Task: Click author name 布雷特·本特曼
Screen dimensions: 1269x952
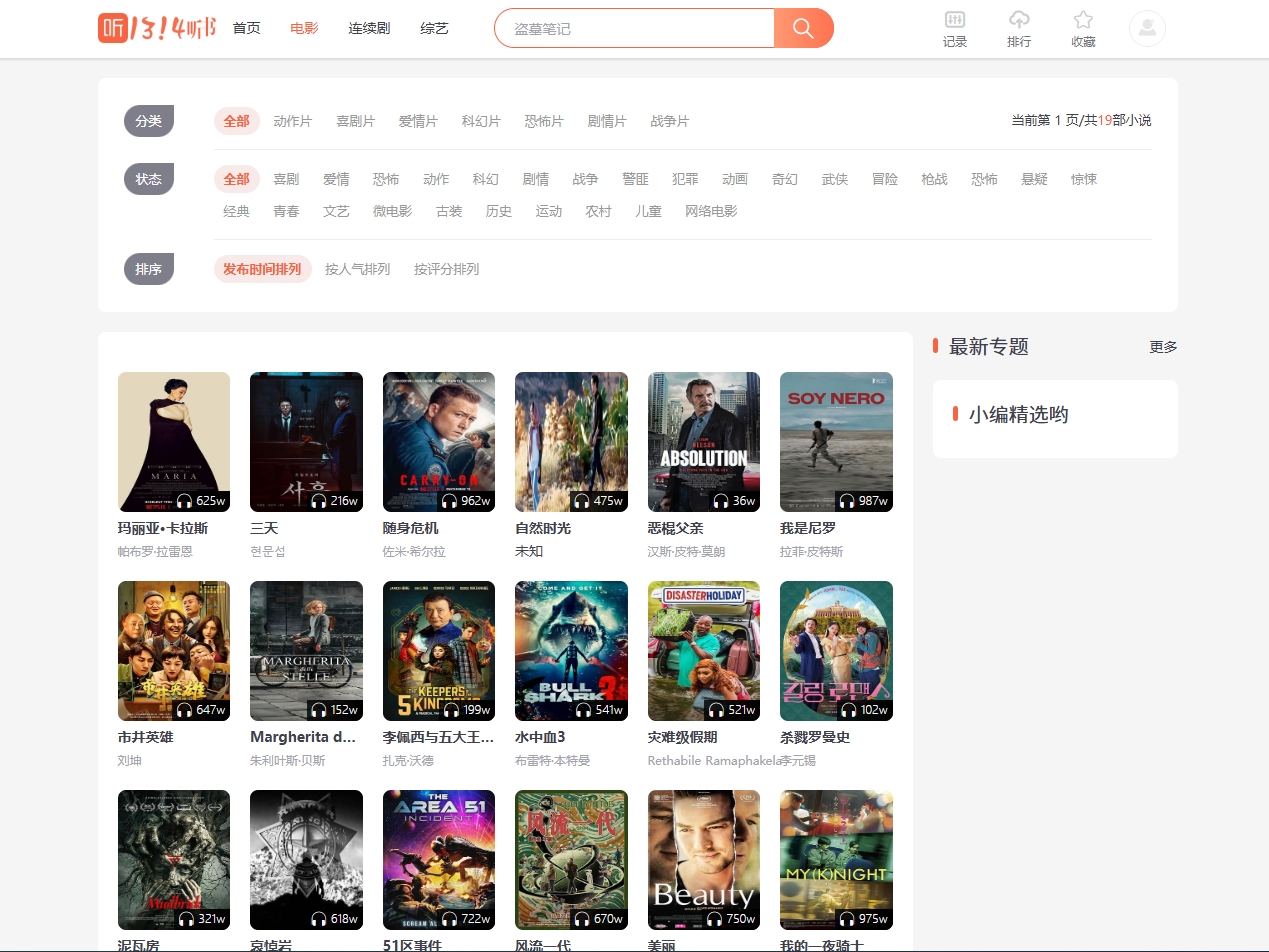Action: [x=552, y=761]
